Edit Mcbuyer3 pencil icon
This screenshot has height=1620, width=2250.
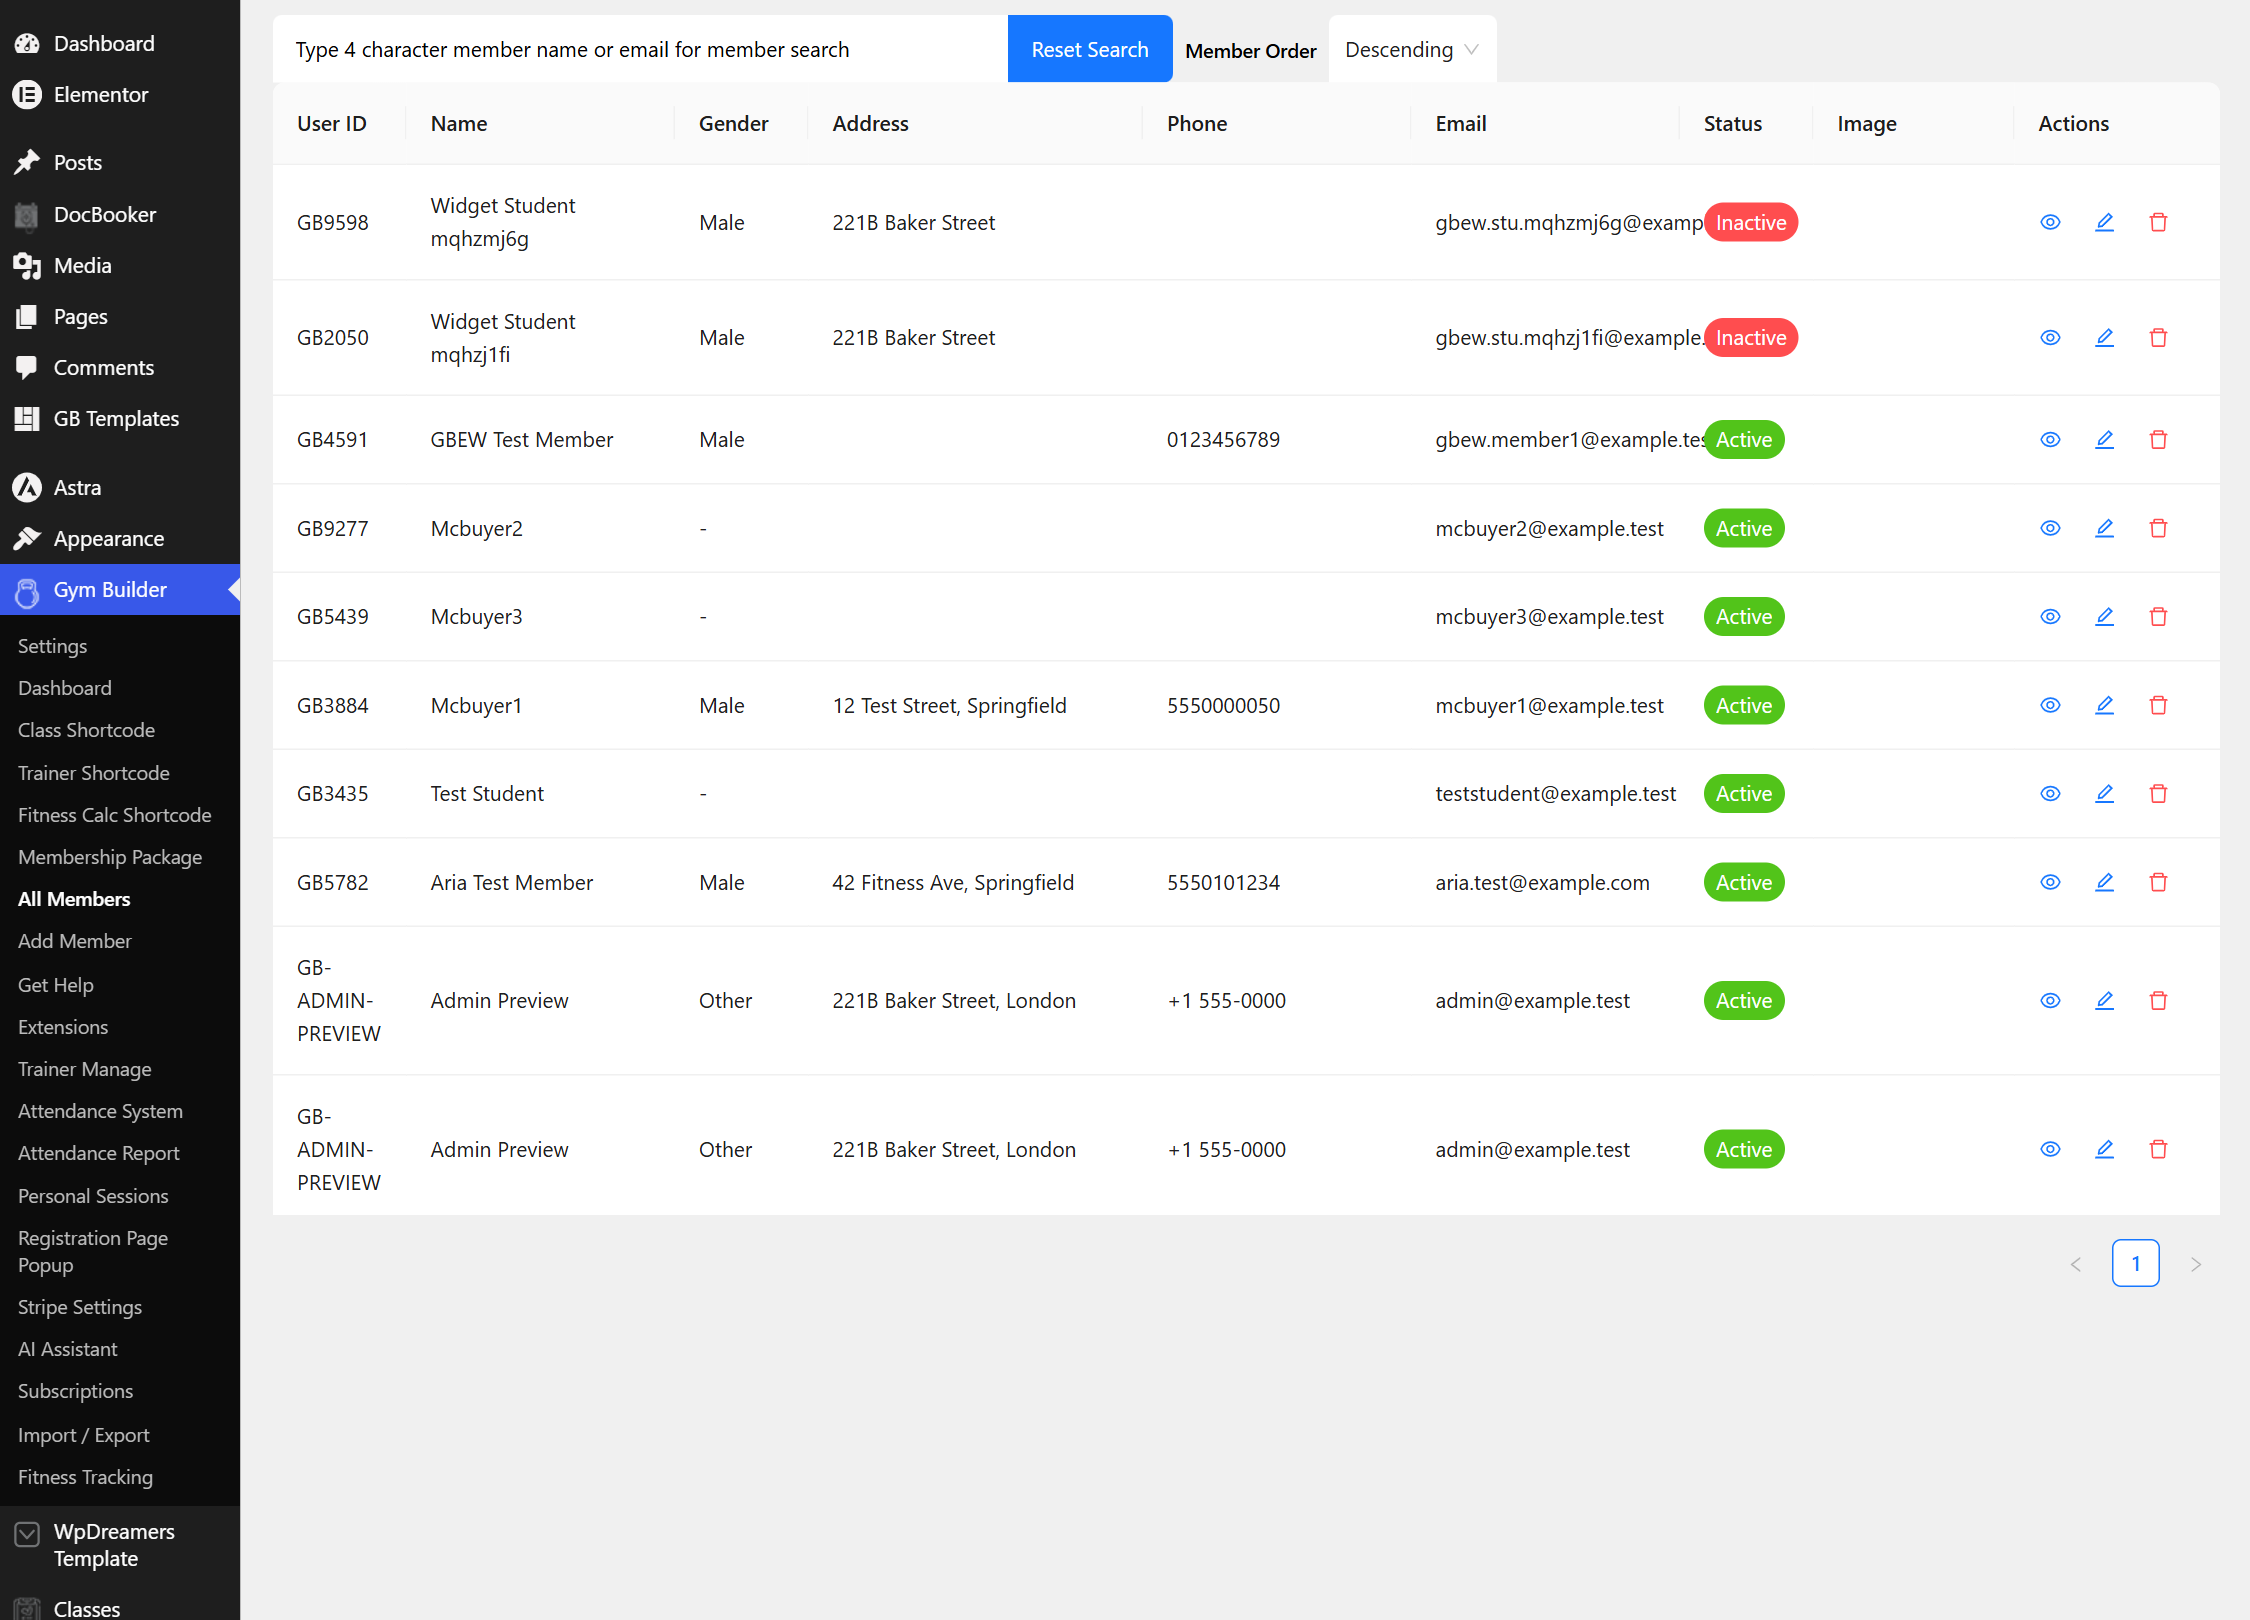click(x=2104, y=617)
